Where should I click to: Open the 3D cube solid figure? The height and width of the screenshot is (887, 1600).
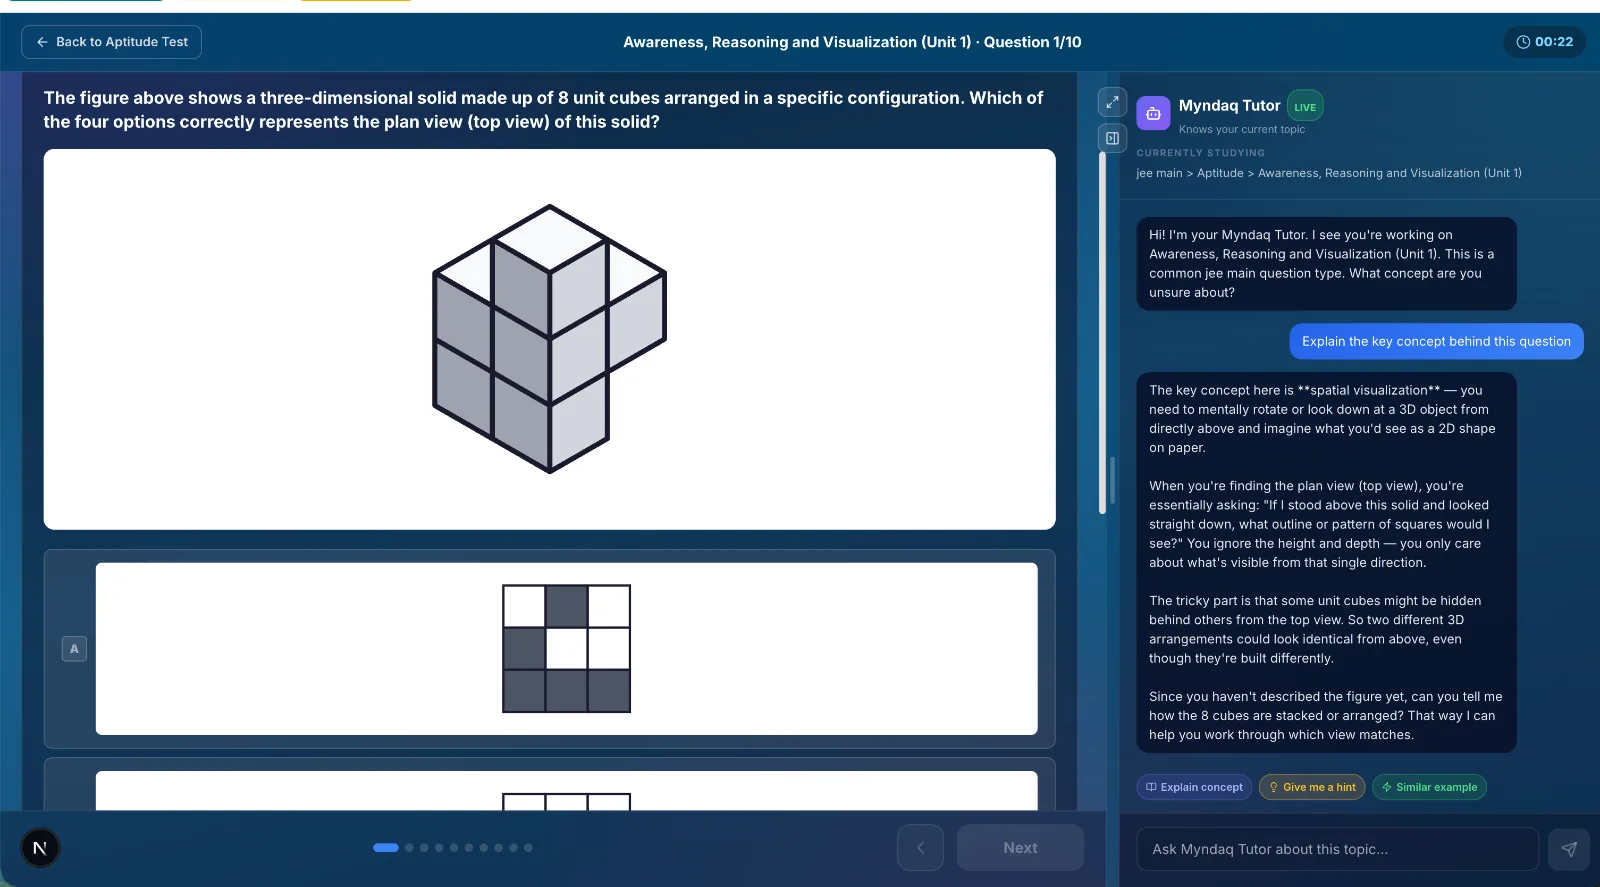549,339
